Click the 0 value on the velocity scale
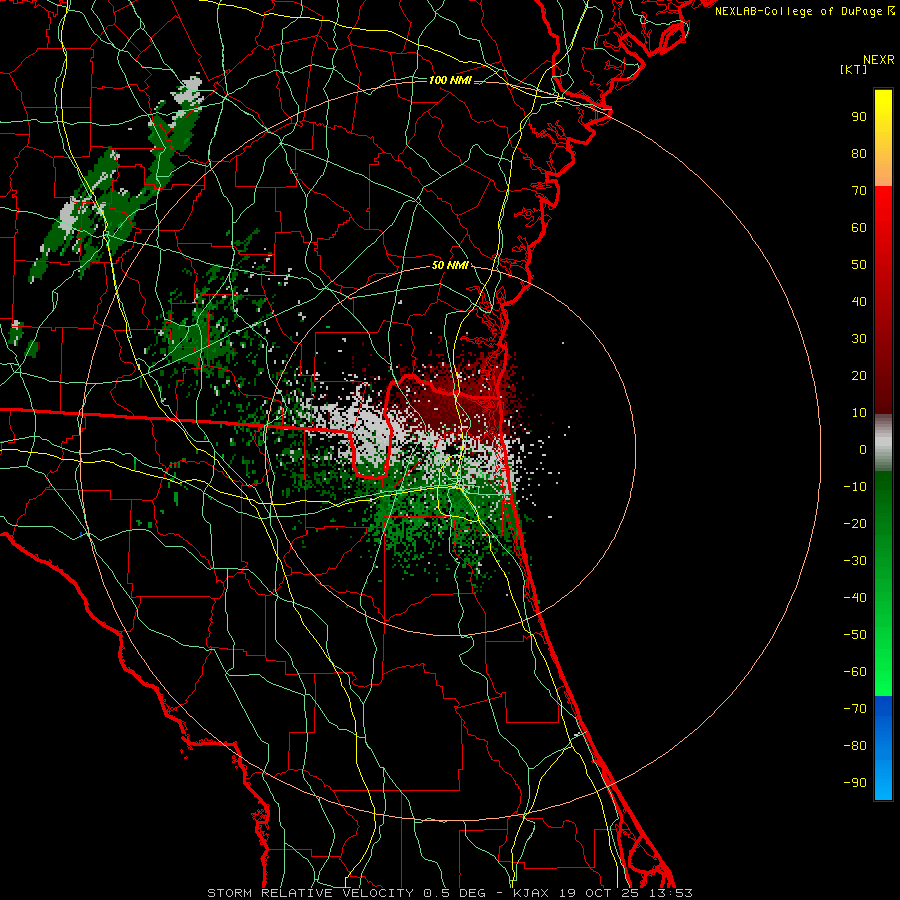Viewport: 900px width, 900px height. point(863,450)
